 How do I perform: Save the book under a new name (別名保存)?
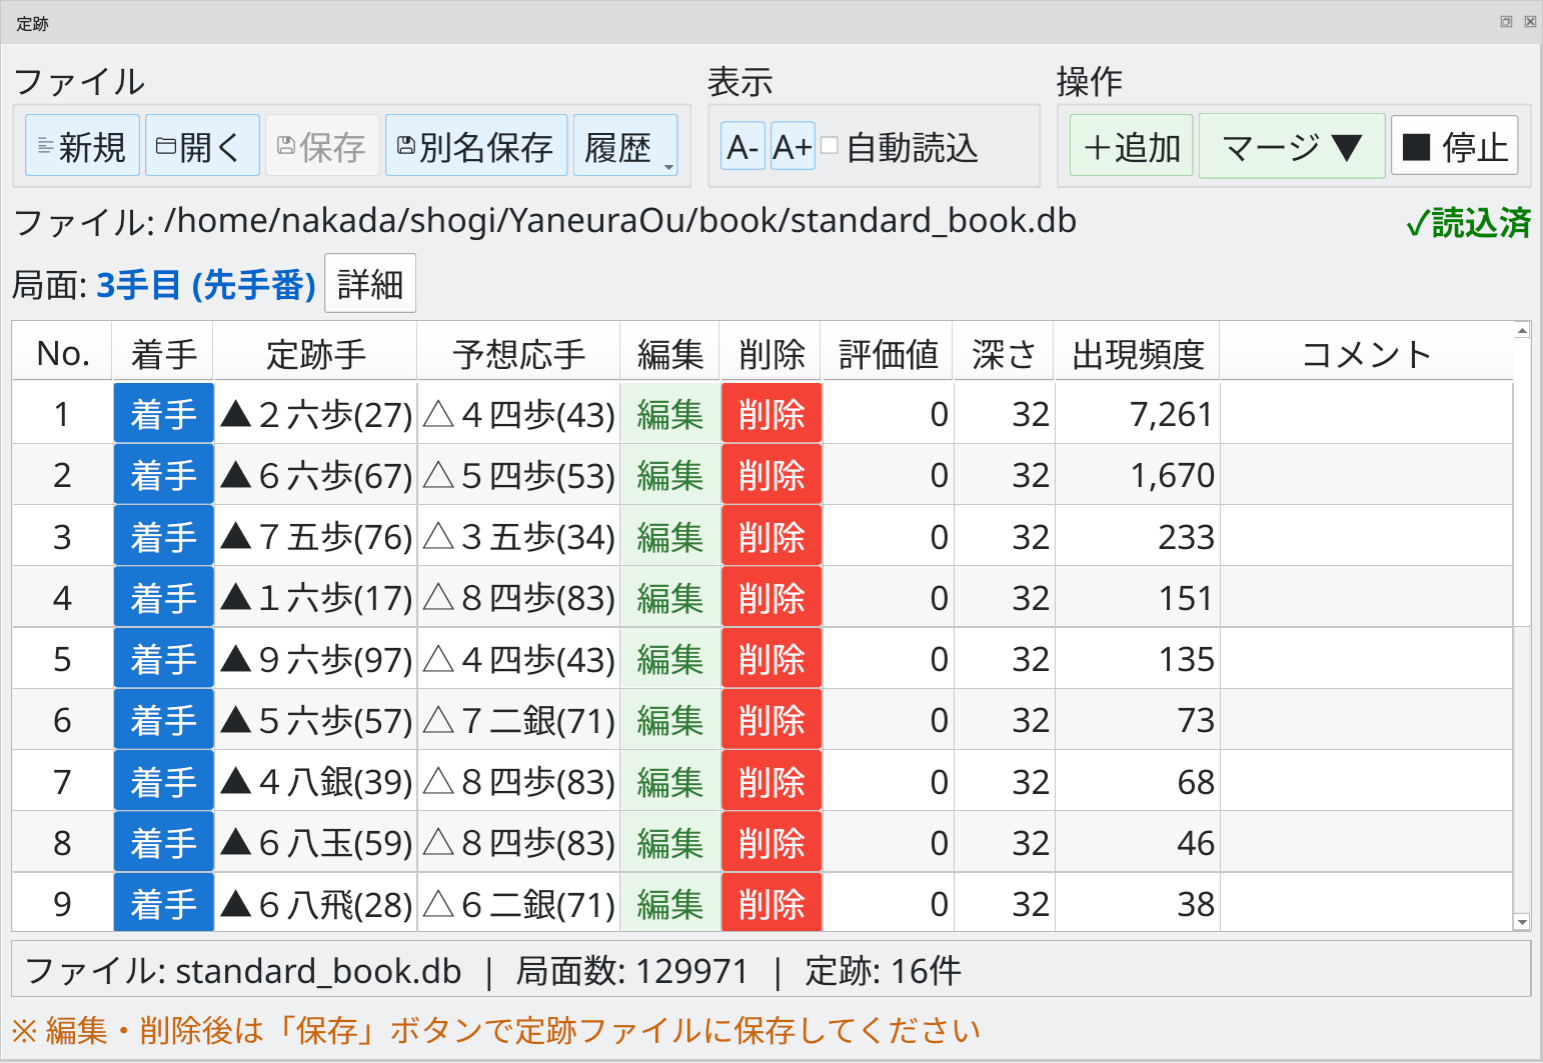pyautogui.click(x=477, y=145)
